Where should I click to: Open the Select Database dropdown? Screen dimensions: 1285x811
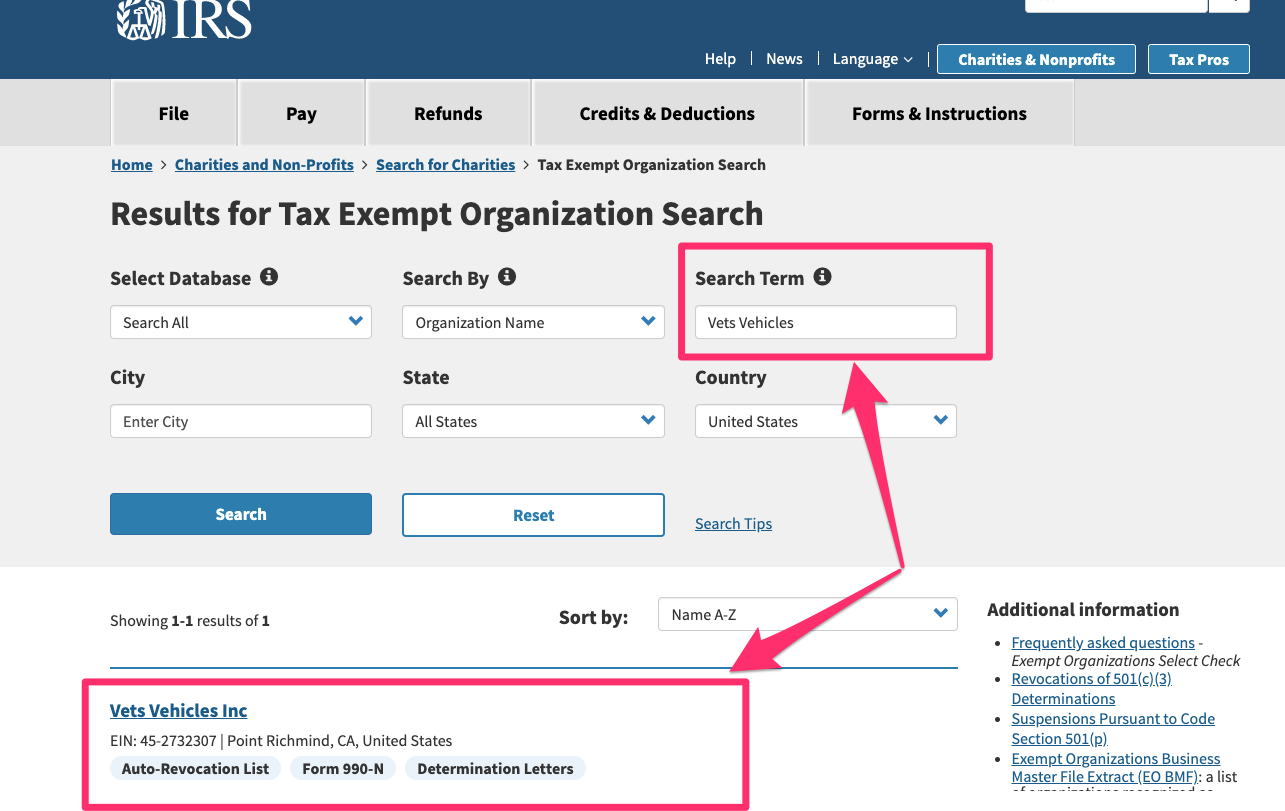coord(240,322)
